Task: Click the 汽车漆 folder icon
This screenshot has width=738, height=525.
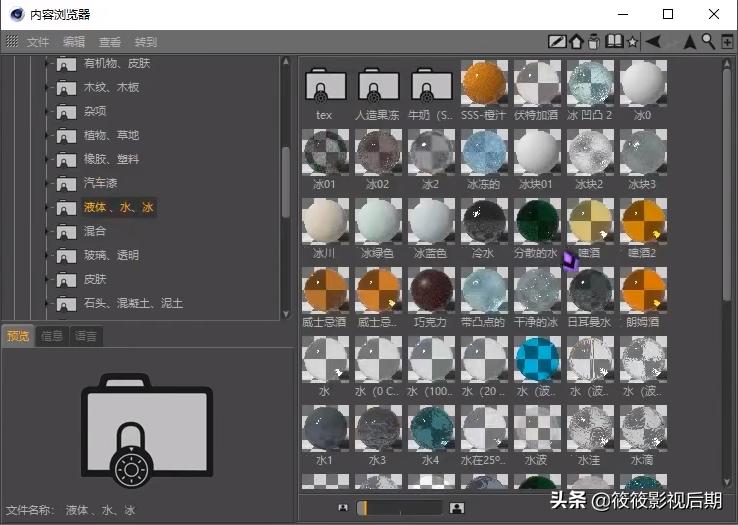Action: pyautogui.click(x=66, y=184)
